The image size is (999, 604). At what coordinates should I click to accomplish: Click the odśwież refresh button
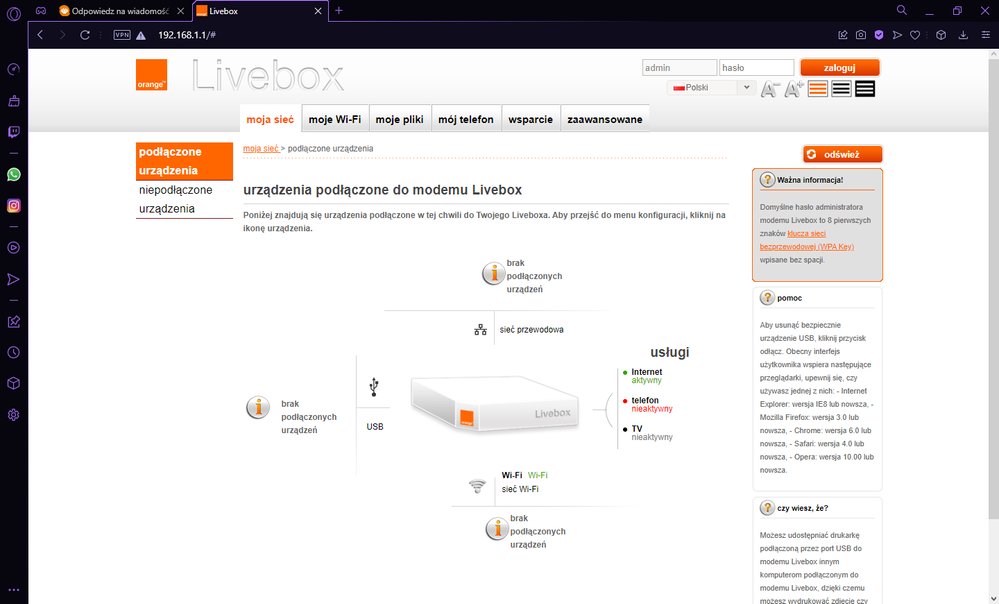tap(842, 154)
